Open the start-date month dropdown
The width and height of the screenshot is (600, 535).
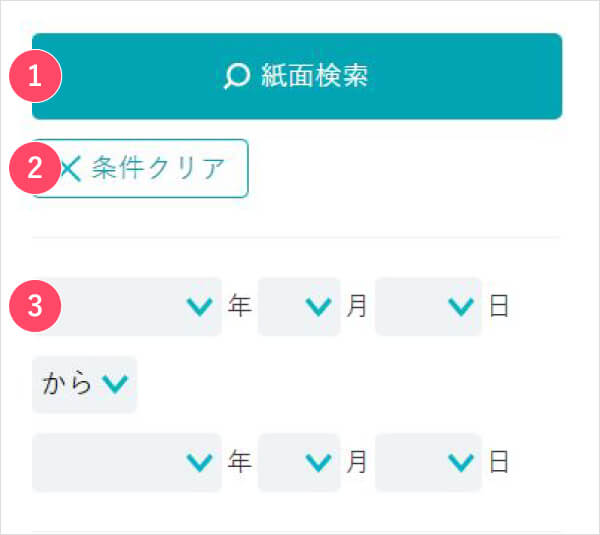point(299,307)
